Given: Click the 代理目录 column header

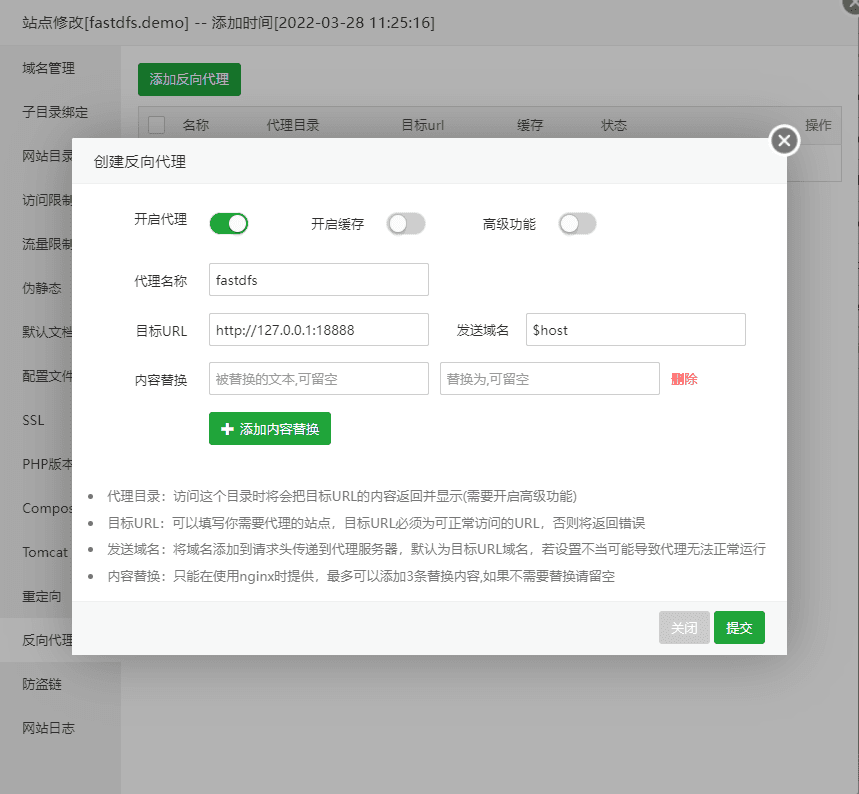Looking at the screenshot, I should click(x=293, y=125).
